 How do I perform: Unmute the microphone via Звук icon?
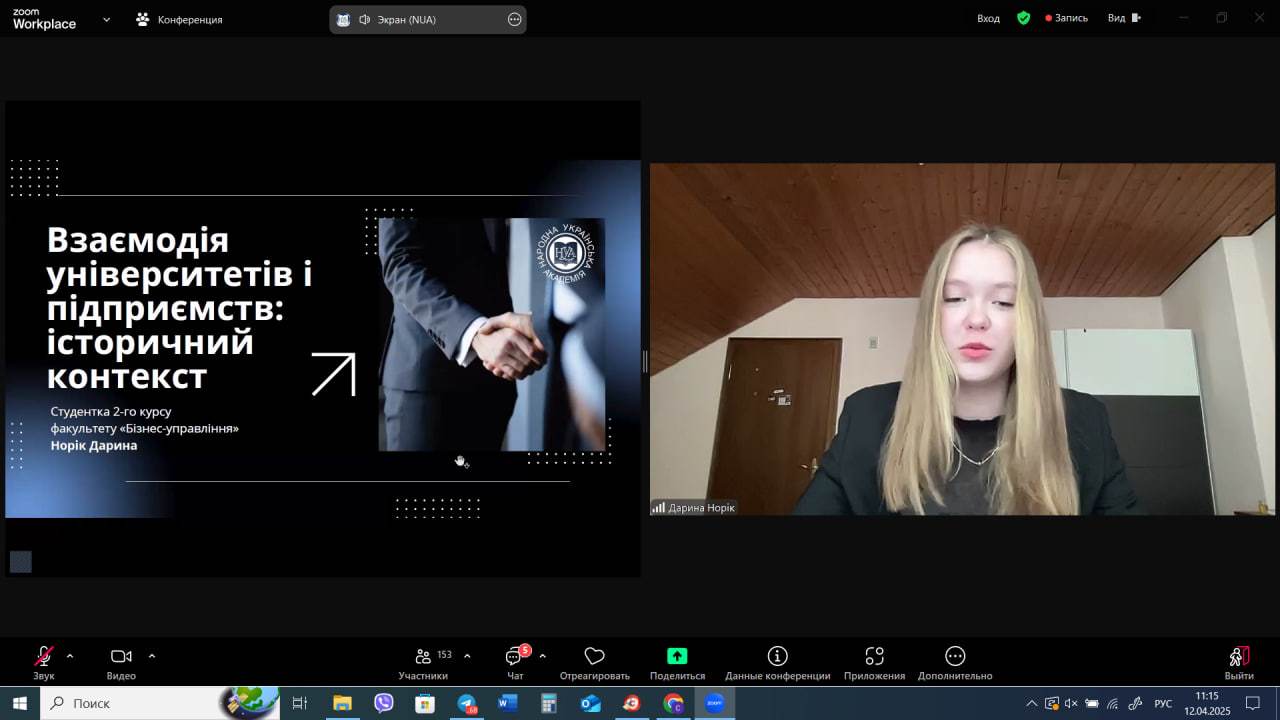43,656
